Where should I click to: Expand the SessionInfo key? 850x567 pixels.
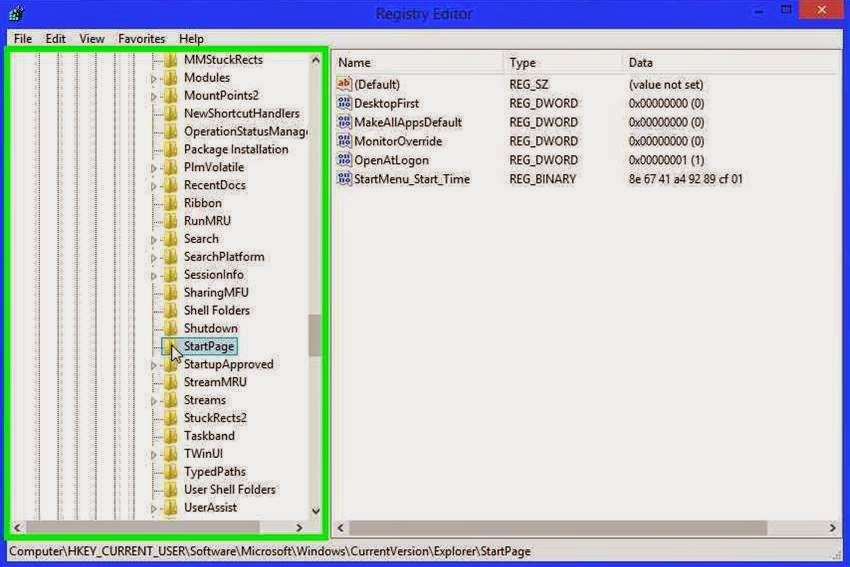coord(153,276)
